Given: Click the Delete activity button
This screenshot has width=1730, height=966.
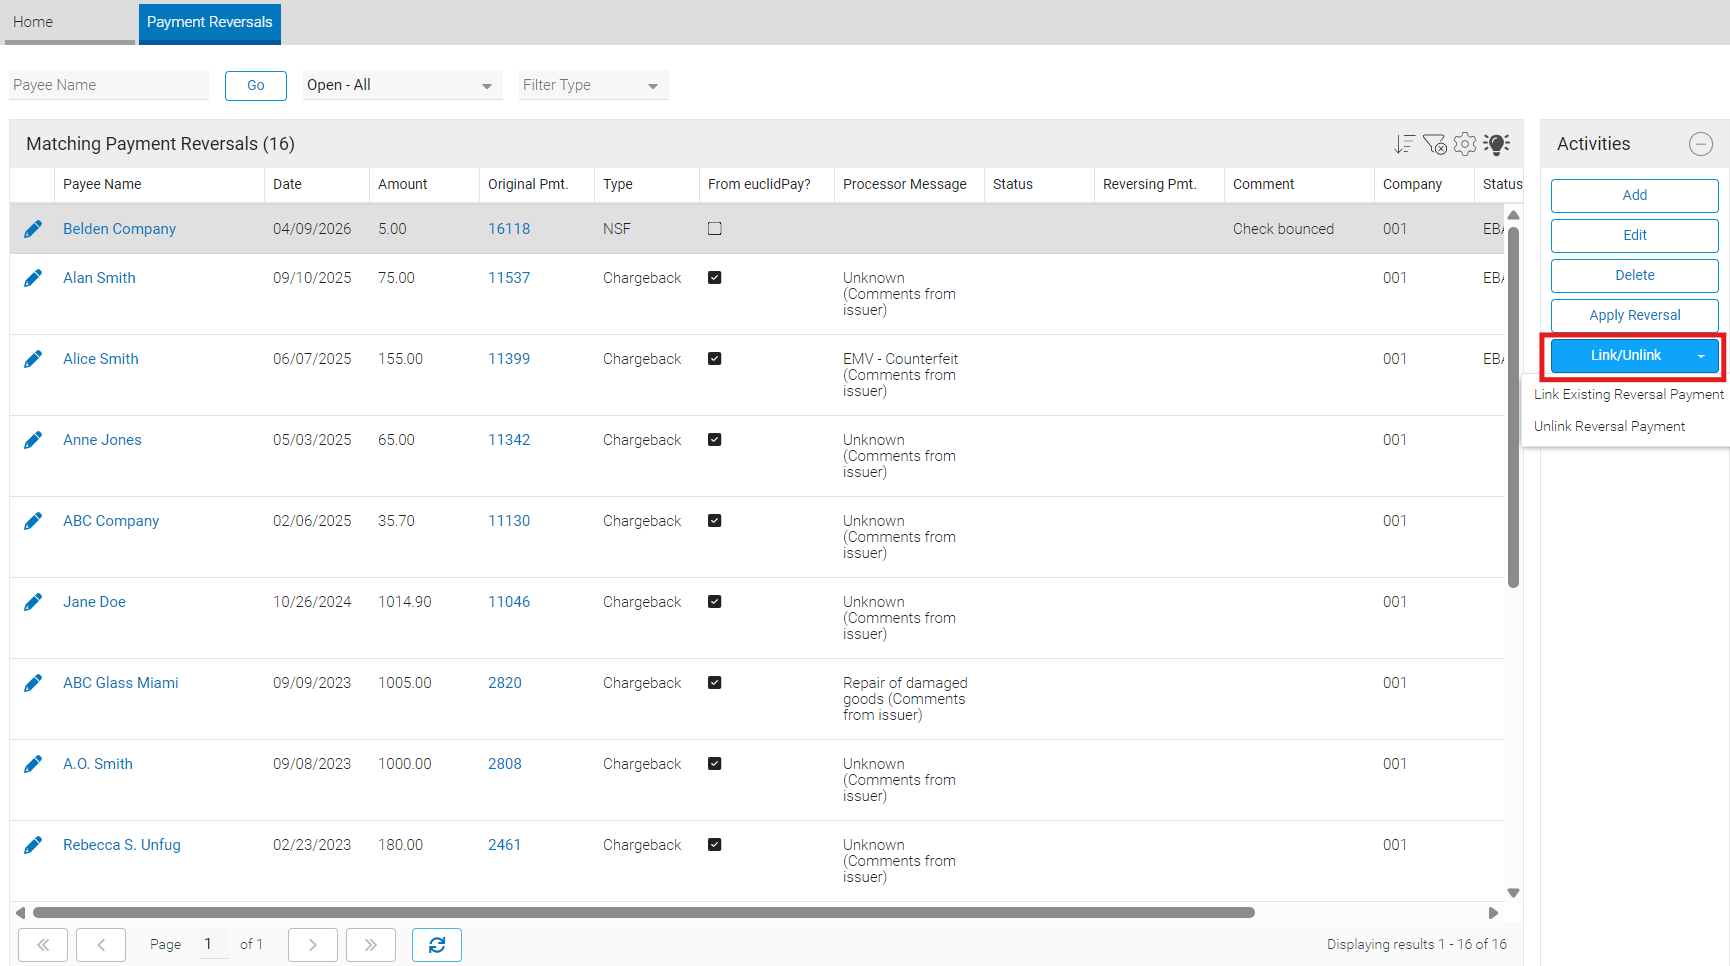Looking at the screenshot, I should (x=1635, y=276).
